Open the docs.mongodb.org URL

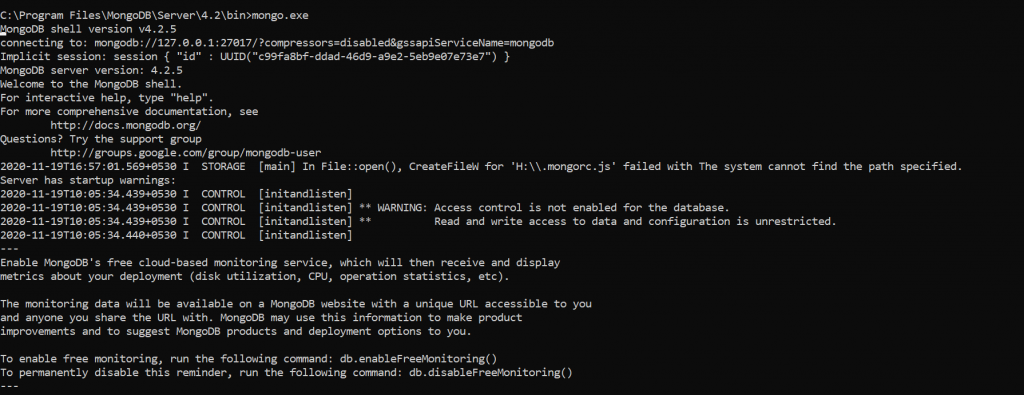click(125, 125)
